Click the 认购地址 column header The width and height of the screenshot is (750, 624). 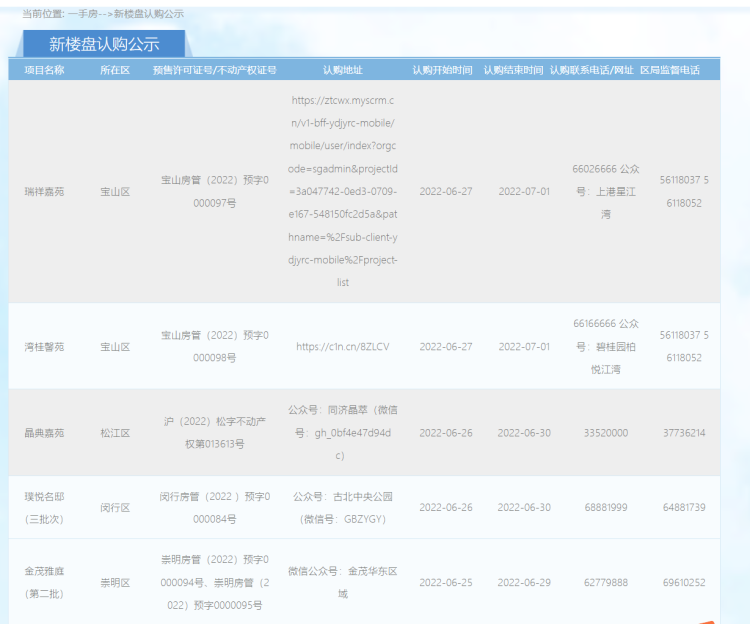point(342,70)
